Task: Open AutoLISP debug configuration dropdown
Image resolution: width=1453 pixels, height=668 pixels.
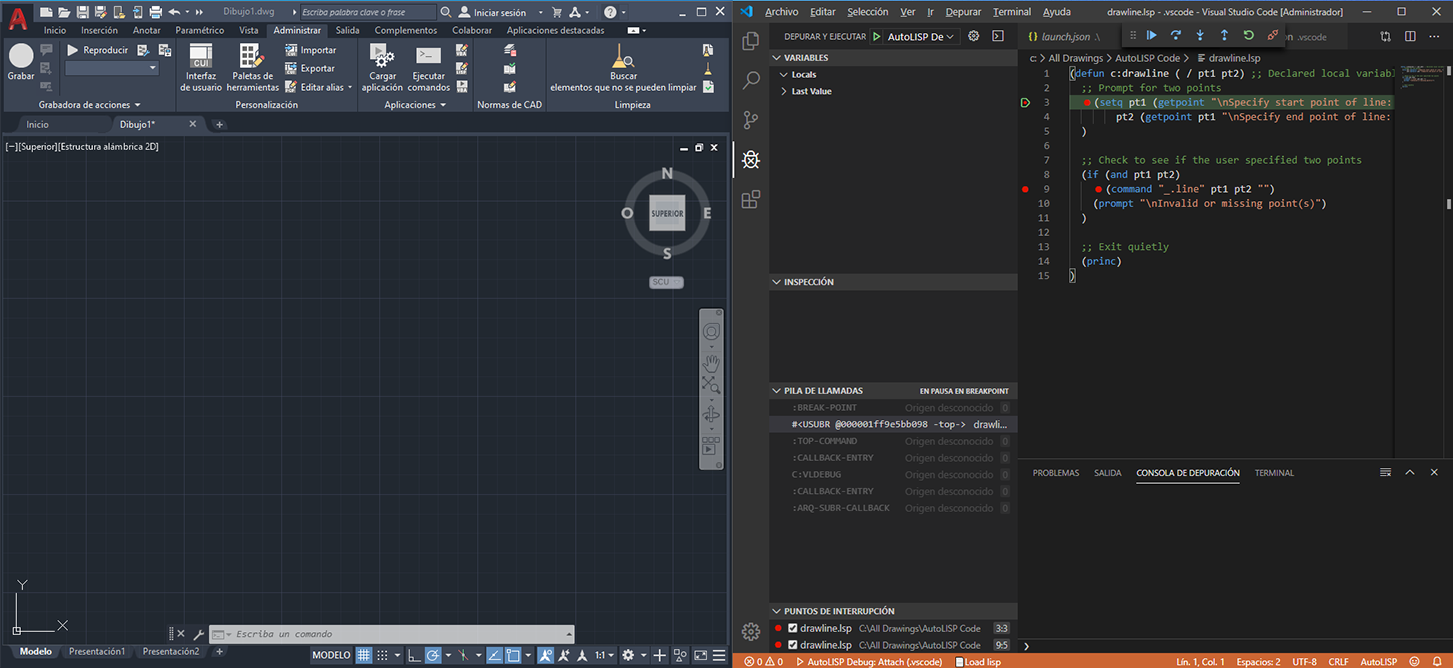Action: click(x=921, y=36)
